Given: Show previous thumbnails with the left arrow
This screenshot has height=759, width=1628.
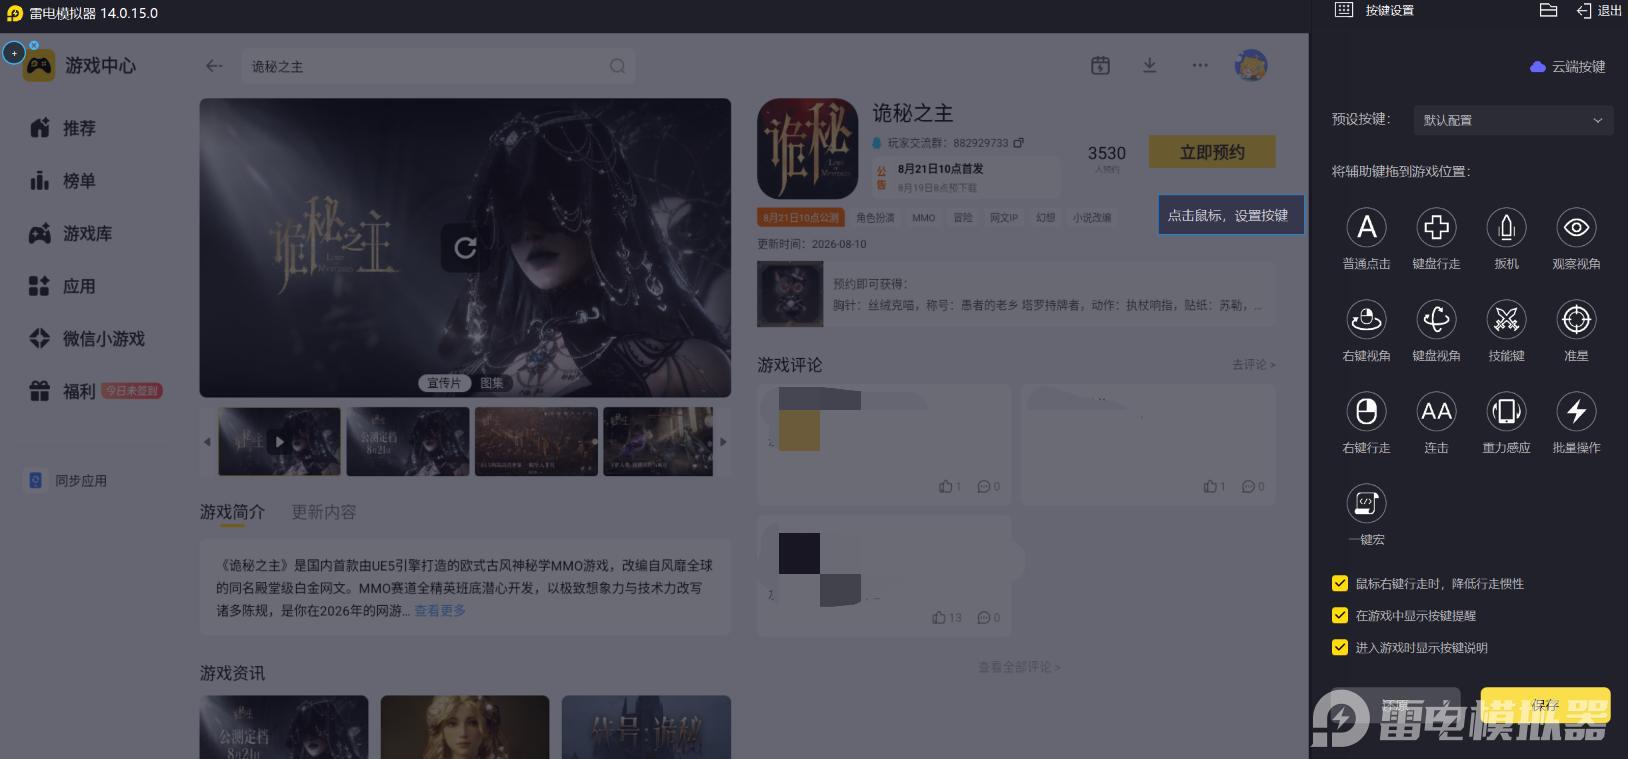Looking at the screenshot, I should (x=207, y=441).
